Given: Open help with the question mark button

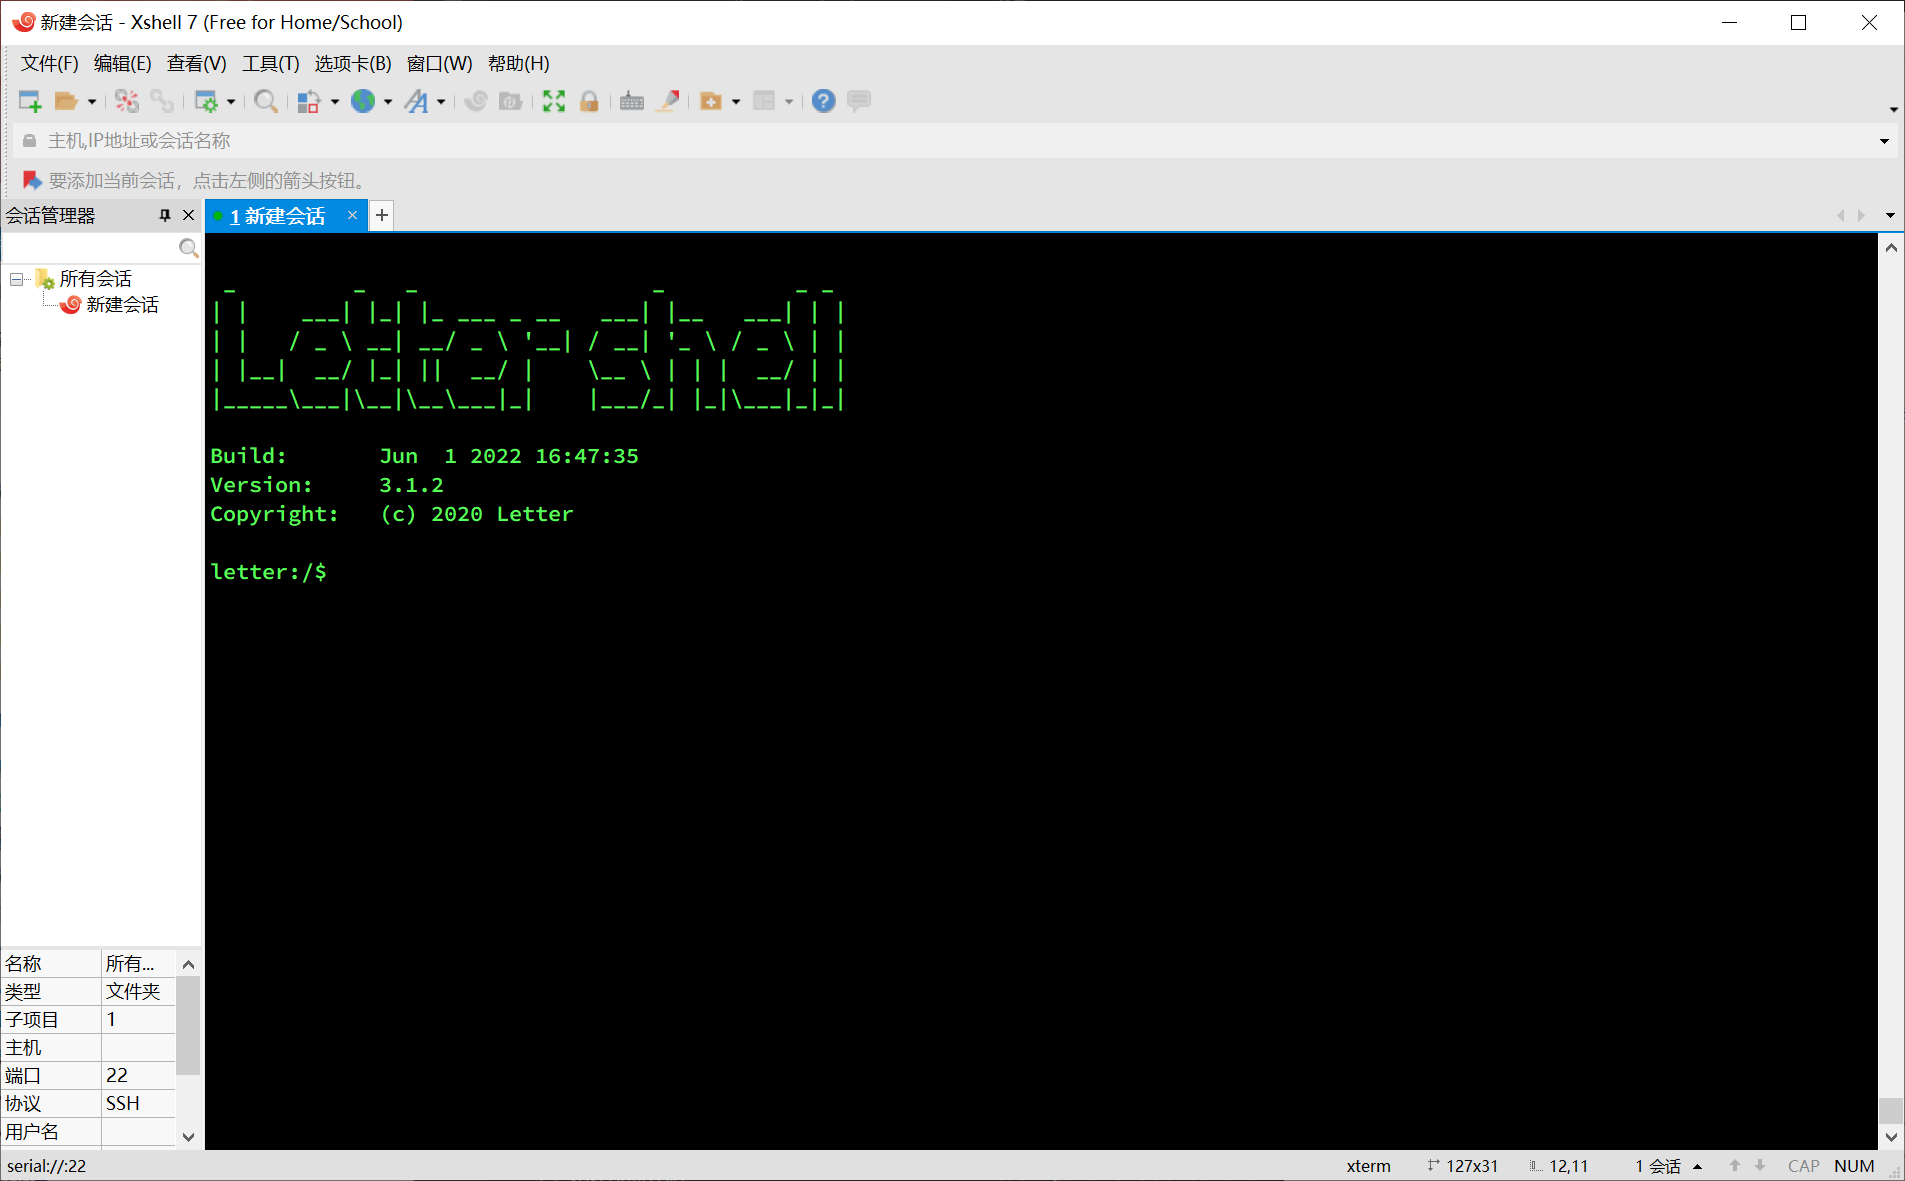Looking at the screenshot, I should coord(822,100).
